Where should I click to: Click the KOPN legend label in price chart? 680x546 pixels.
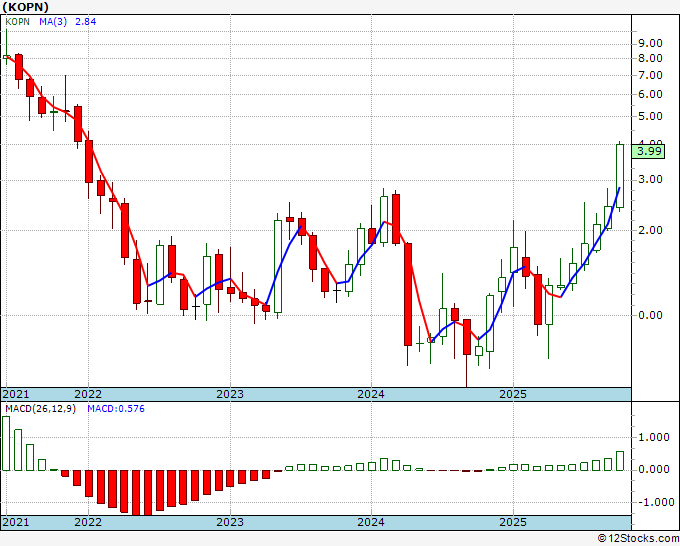click(17, 22)
